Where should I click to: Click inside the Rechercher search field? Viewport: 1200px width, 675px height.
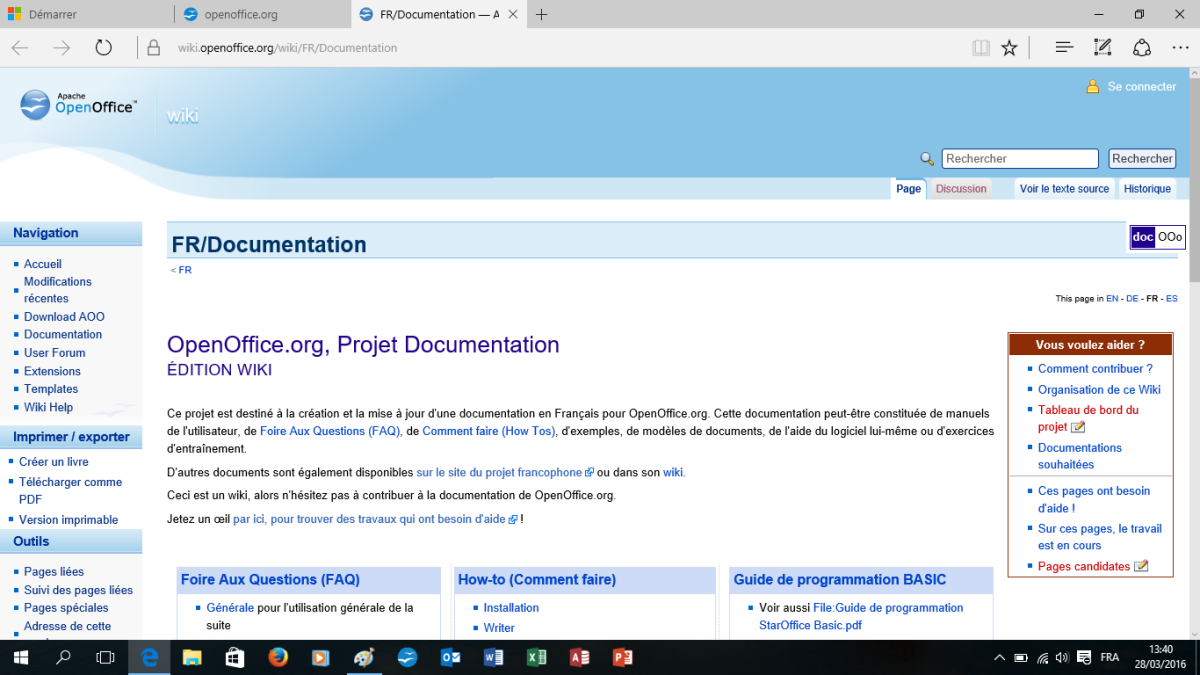[1020, 158]
